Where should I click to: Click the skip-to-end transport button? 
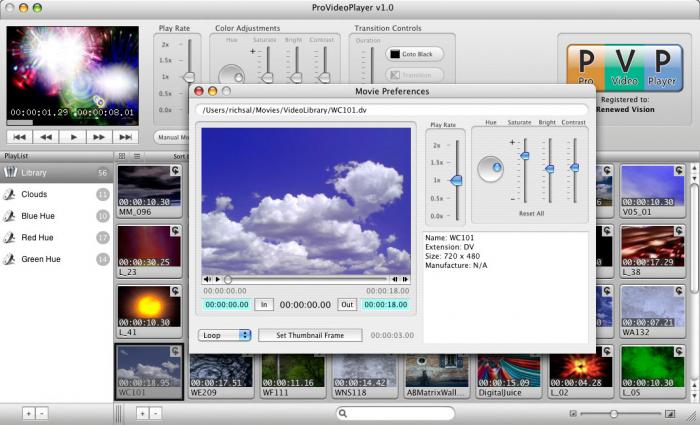124,136
